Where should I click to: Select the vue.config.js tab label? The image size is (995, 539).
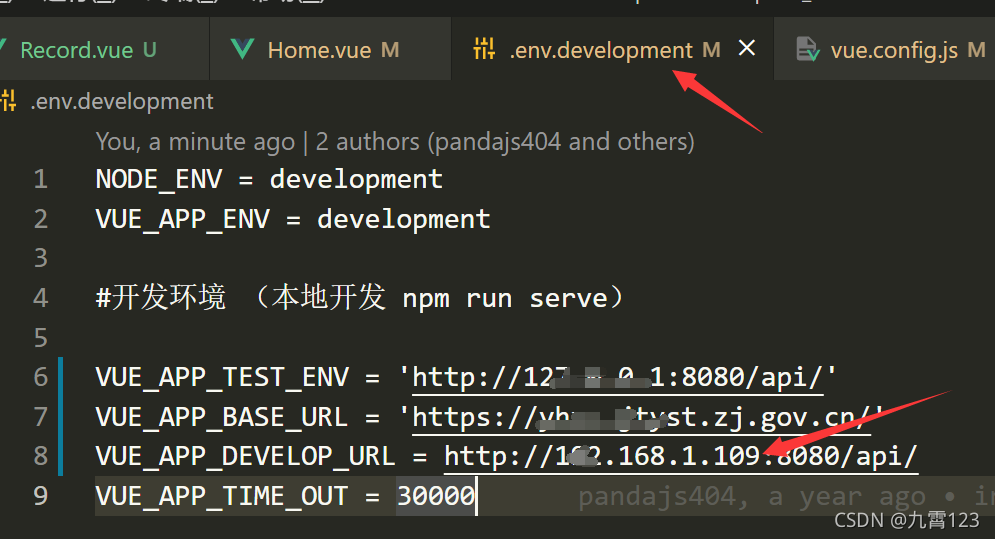pyautogui.click(x=894, y=50)
